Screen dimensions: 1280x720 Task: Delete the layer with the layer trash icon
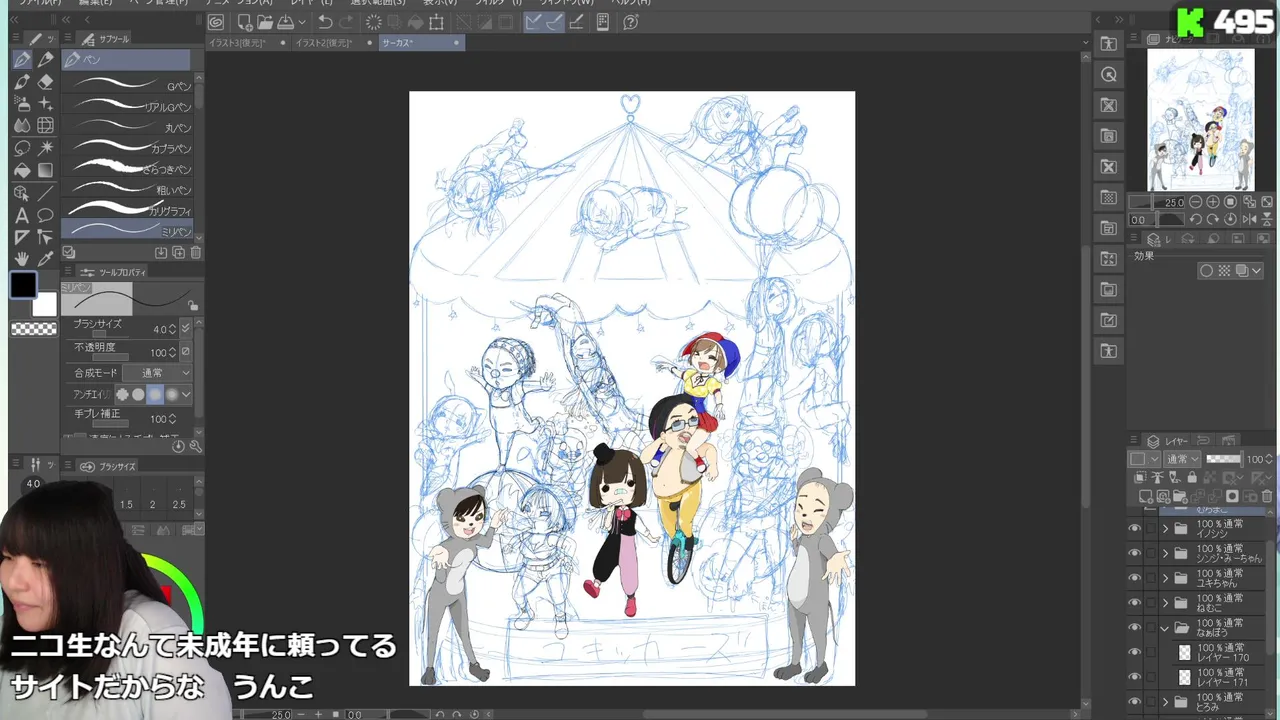click(x=1266, y=497)
